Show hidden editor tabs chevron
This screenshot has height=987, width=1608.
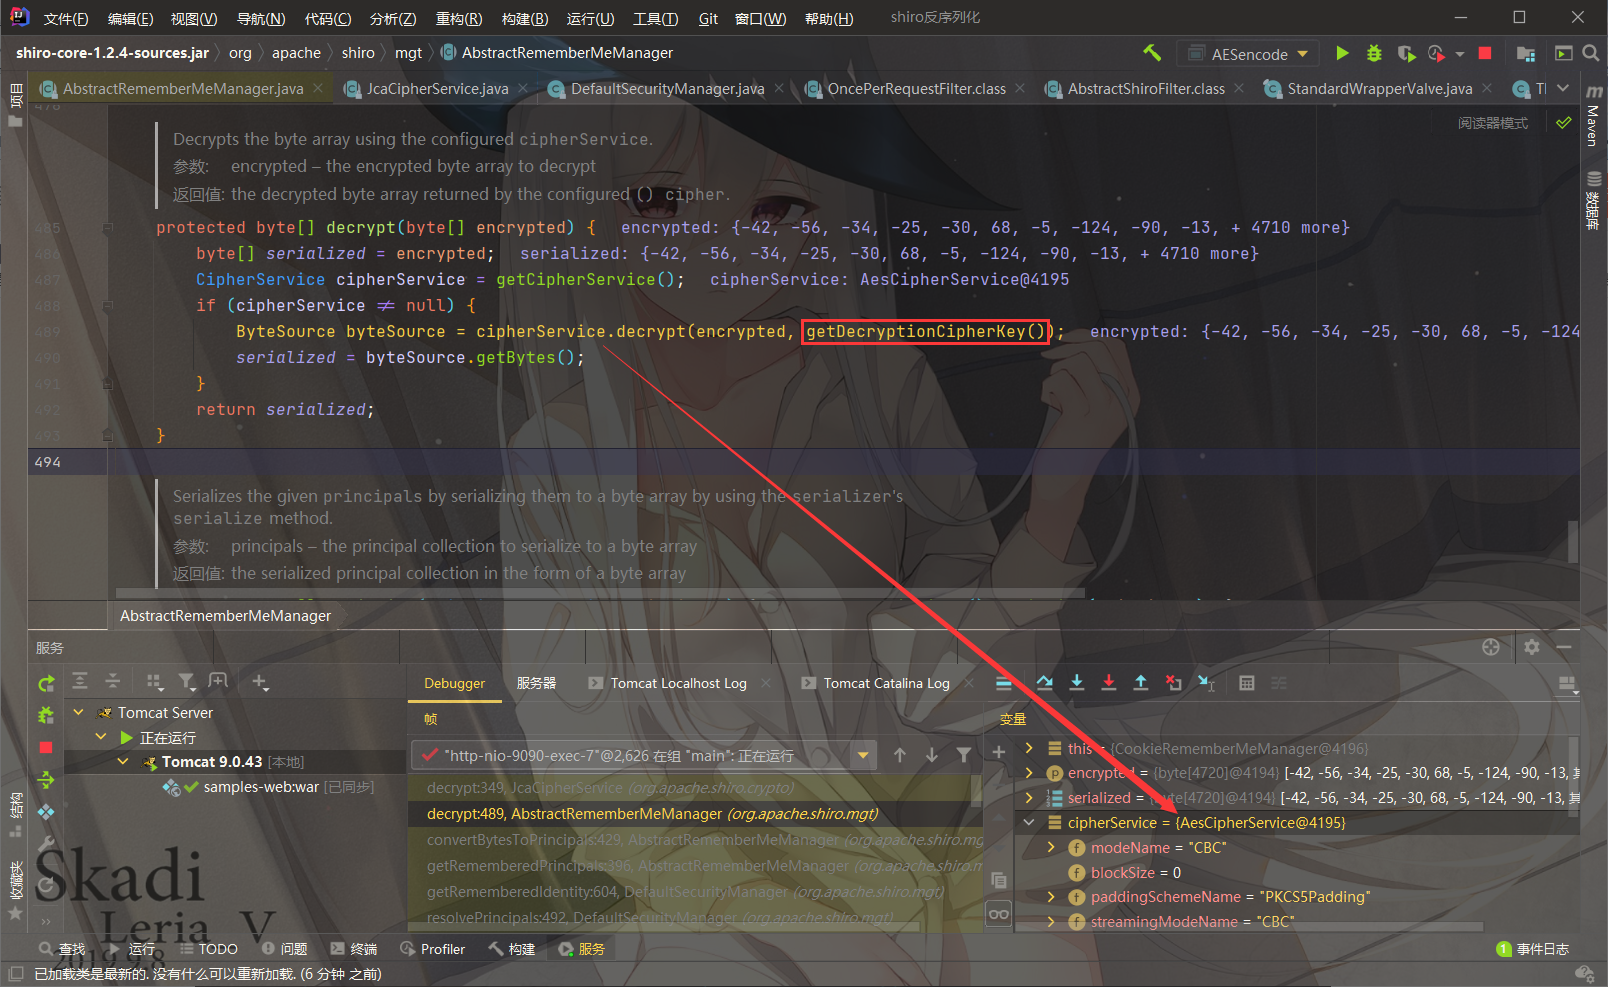pyautogui.click(x=1563, y=88)
